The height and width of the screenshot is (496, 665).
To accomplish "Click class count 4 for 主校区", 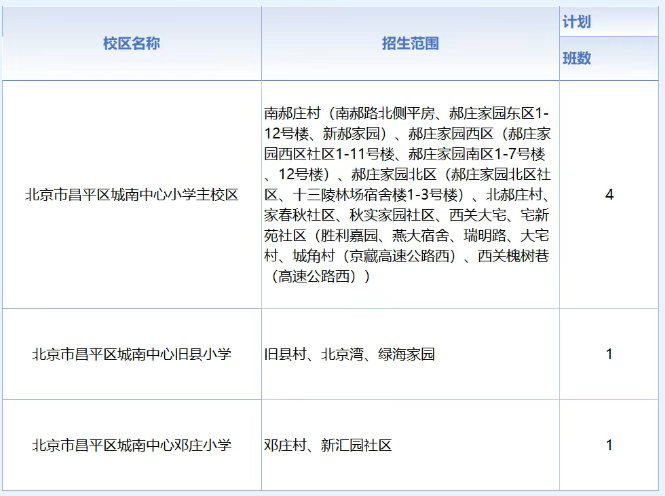I will tap(609, 195).
